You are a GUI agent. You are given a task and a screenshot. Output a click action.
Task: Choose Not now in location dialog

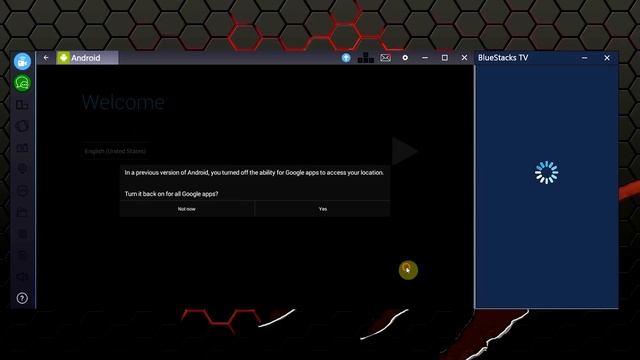187,209
